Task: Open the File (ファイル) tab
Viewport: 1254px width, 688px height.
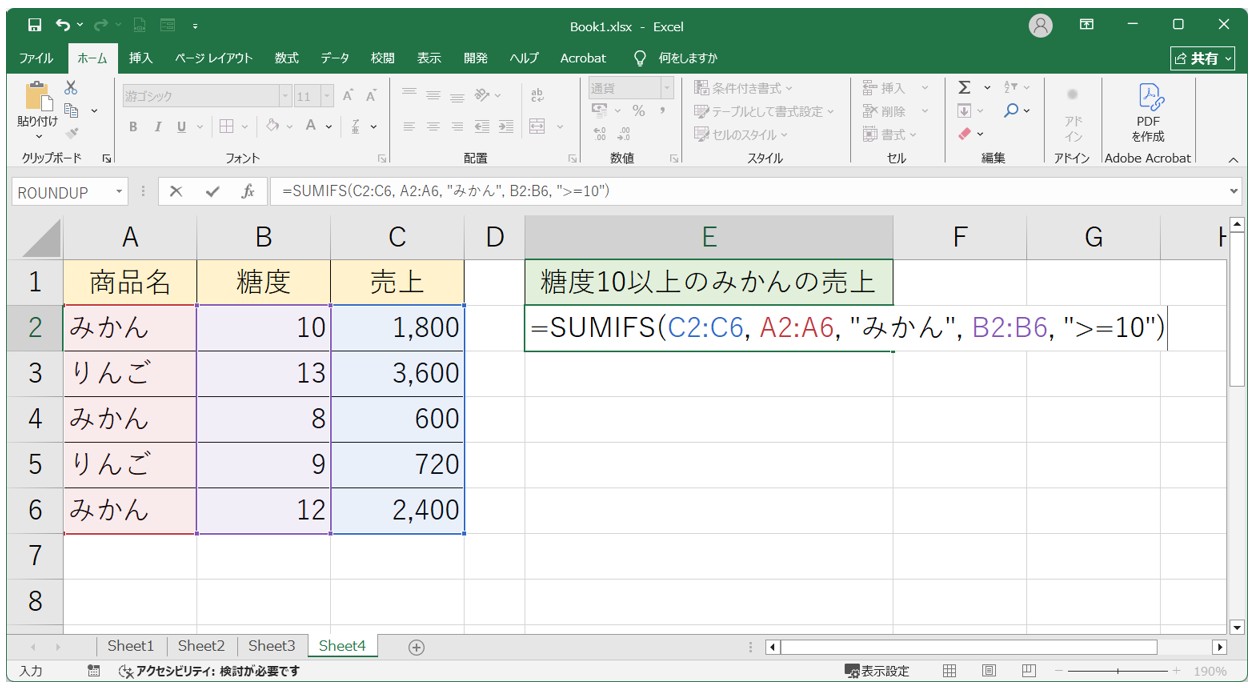Action: click(x=37, y=58)
